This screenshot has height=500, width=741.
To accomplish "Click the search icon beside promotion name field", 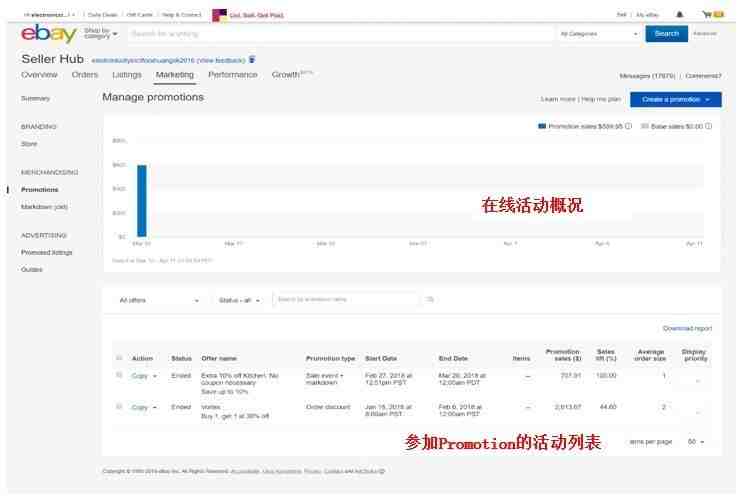I will 430,300.
